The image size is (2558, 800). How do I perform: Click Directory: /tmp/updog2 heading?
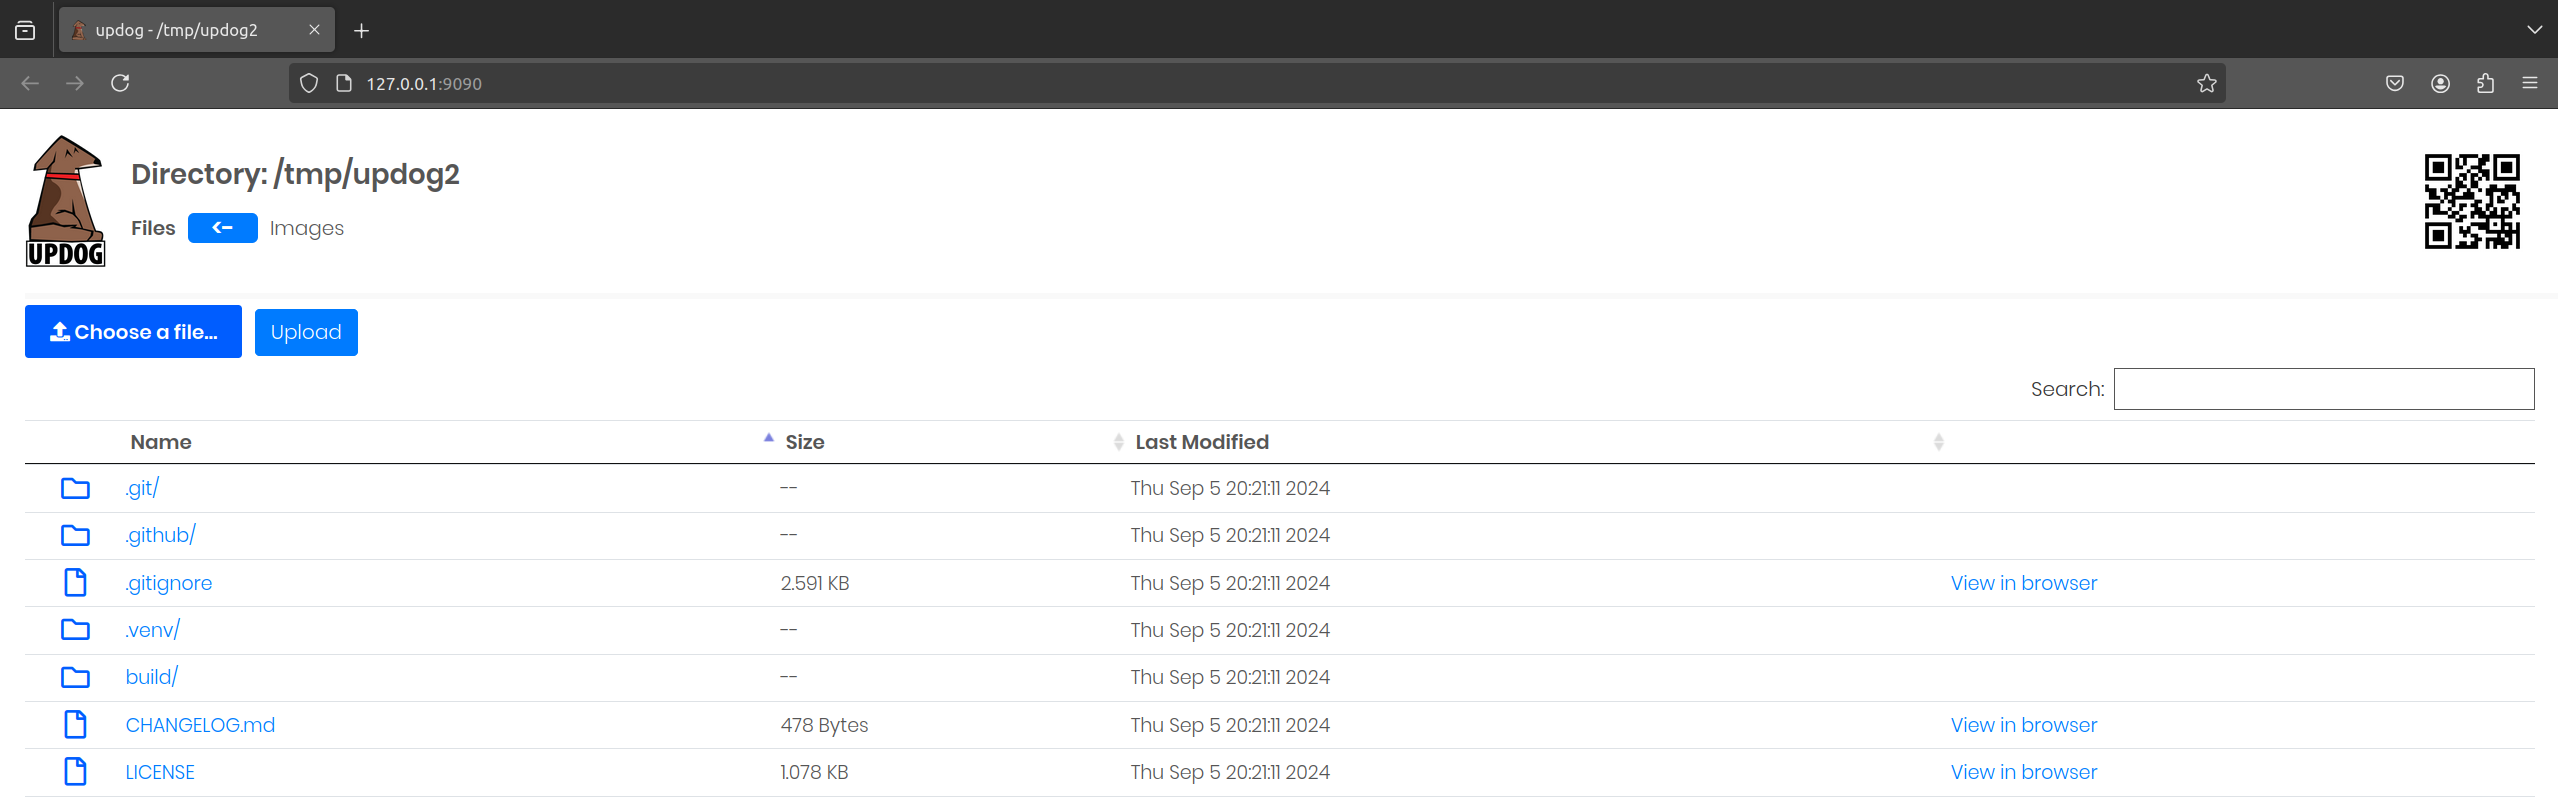[x=295, y=174]
